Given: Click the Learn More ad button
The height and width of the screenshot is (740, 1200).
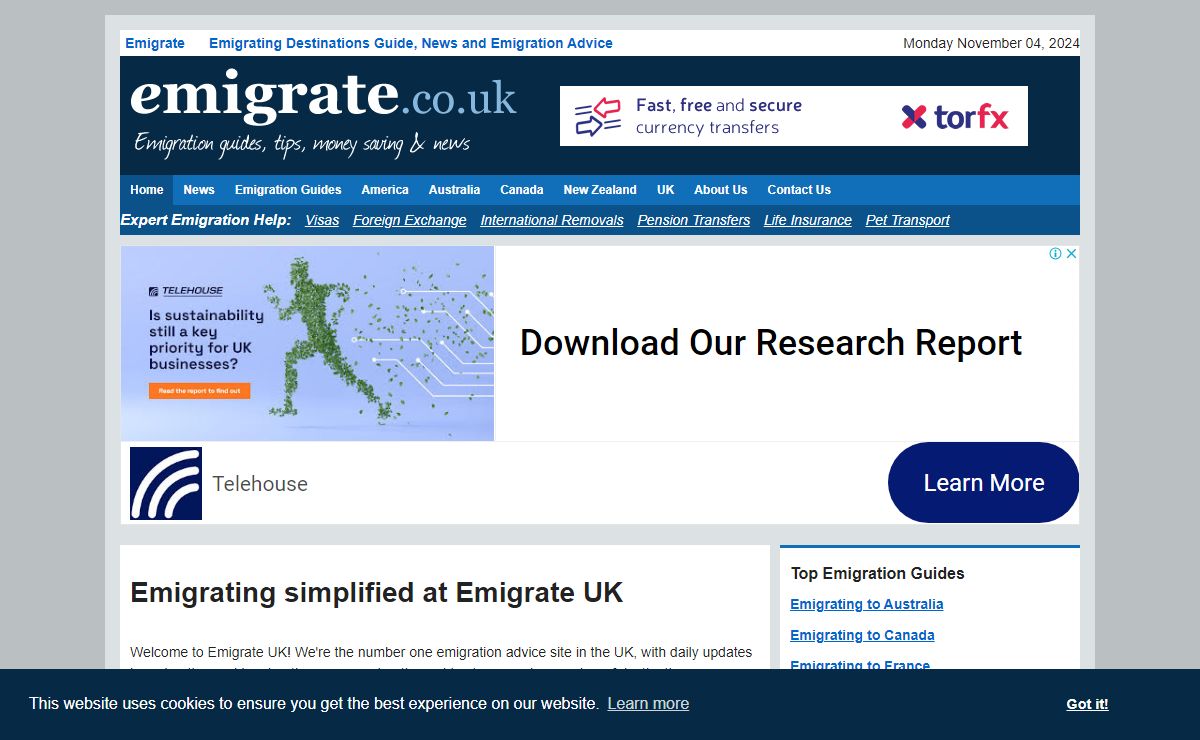Looking at the screenshot, I should coord(984,483).
